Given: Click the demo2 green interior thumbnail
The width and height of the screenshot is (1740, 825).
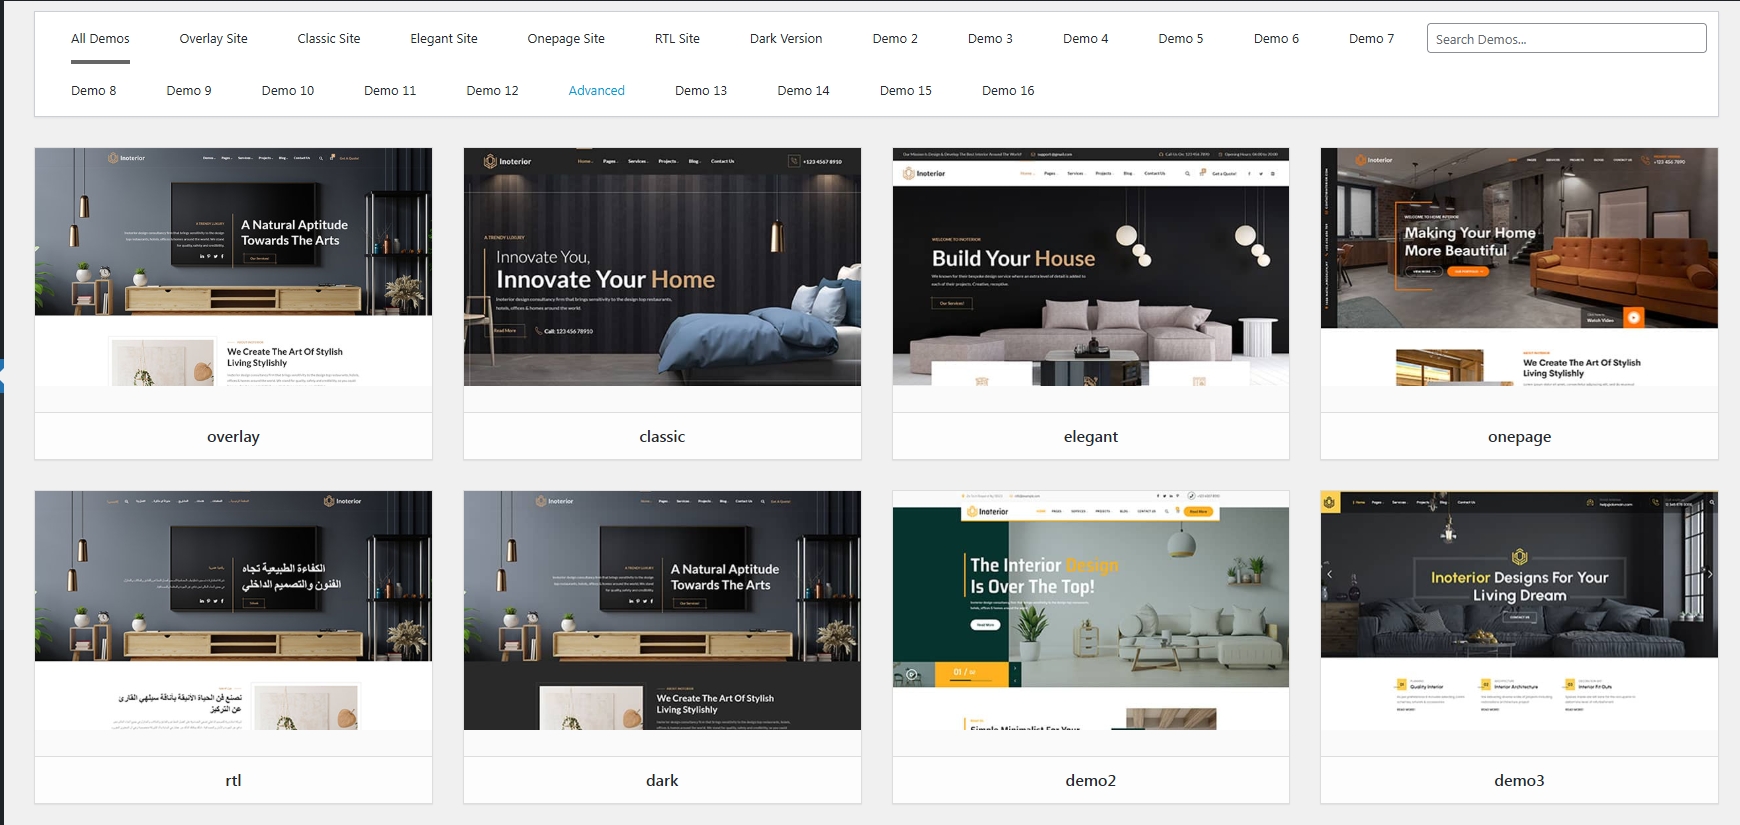Looking at the screenshot, I should coord(1090,610).
